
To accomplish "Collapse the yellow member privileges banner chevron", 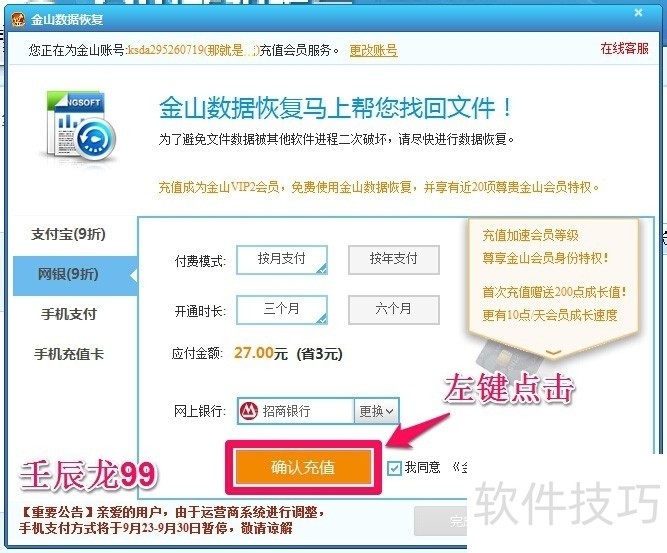I will [x=553, y=352].
